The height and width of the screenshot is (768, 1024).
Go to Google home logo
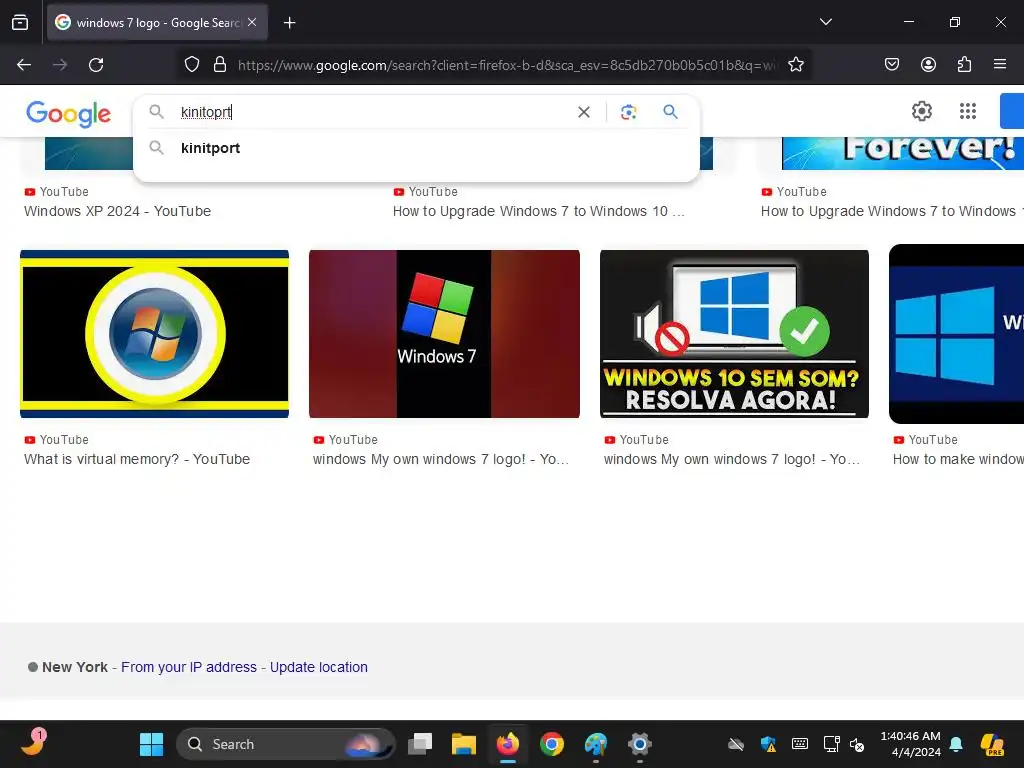[x=69, y=114]
